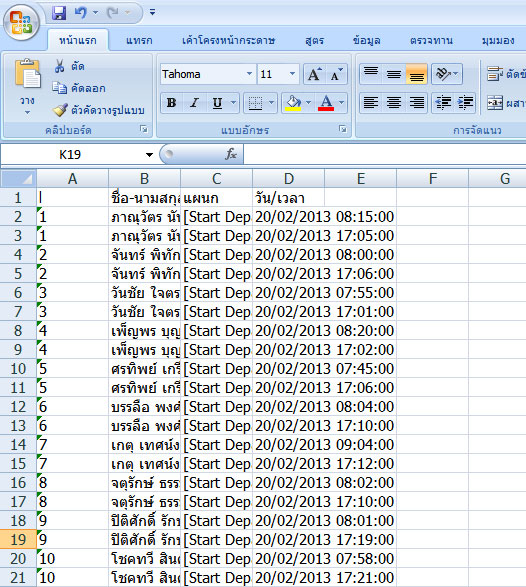Screen dimensions: 526x587
Task: Expand the borders dropdown arrow
Action: coord(272,103)
